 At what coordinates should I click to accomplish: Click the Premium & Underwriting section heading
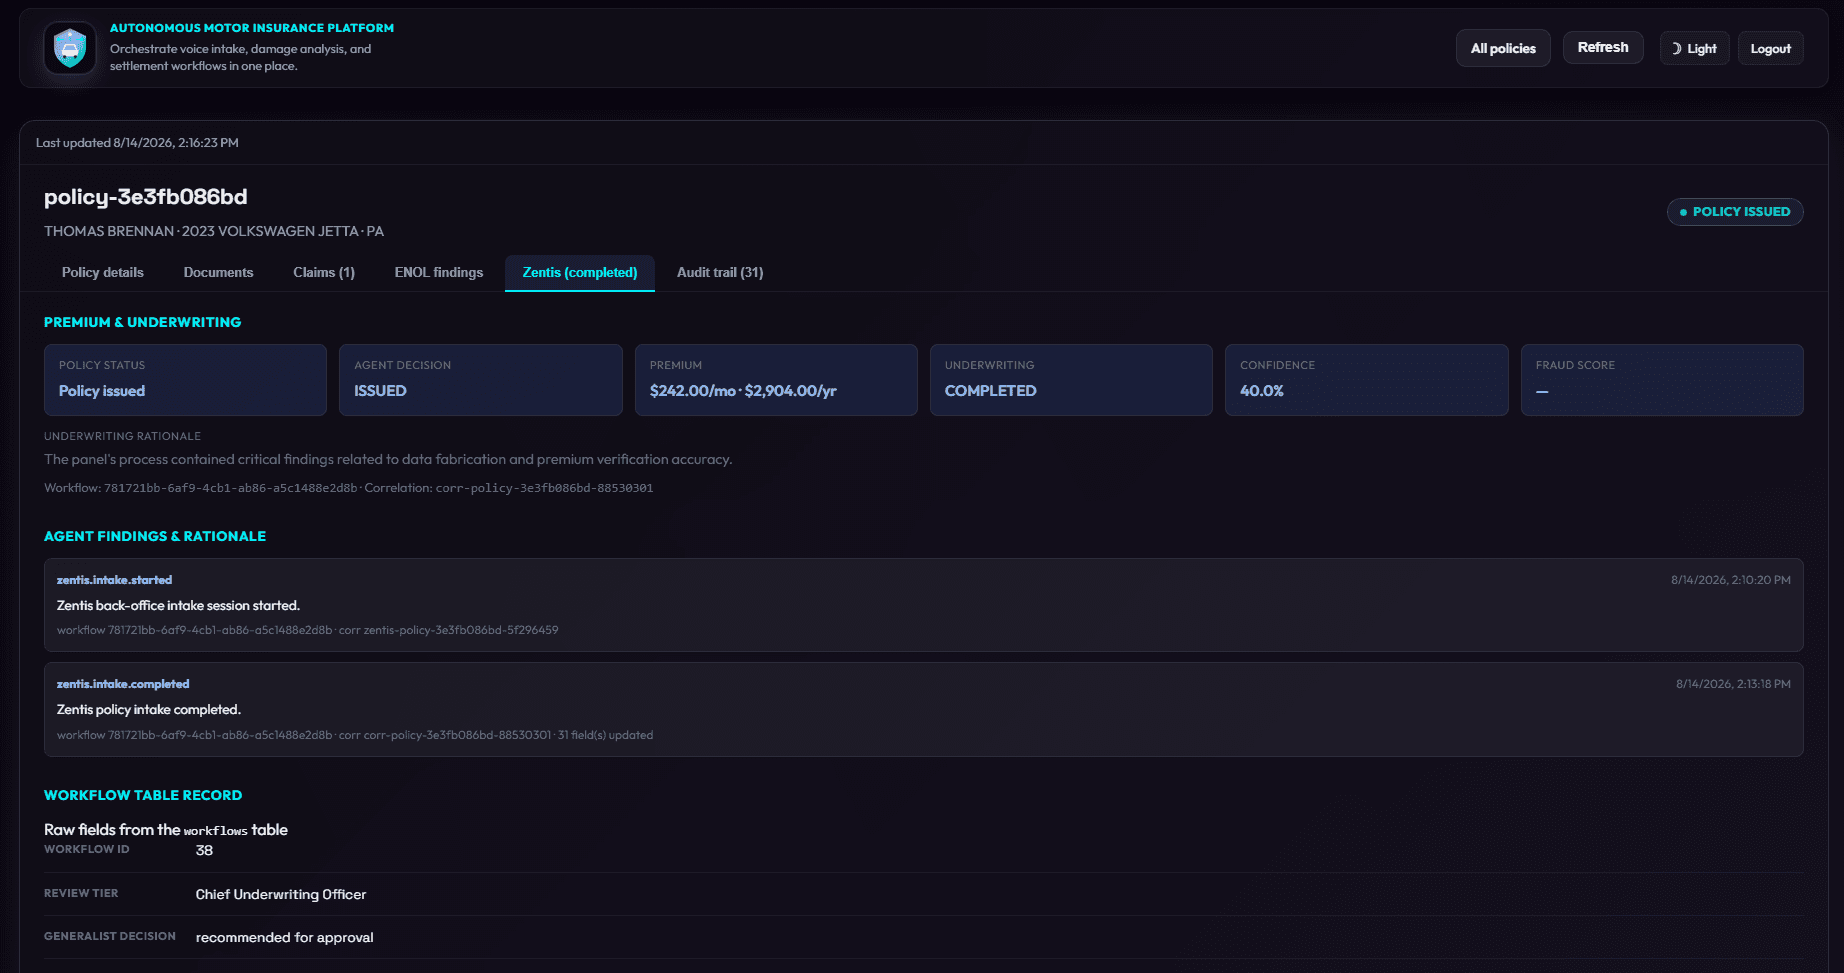tap(142, 322)
